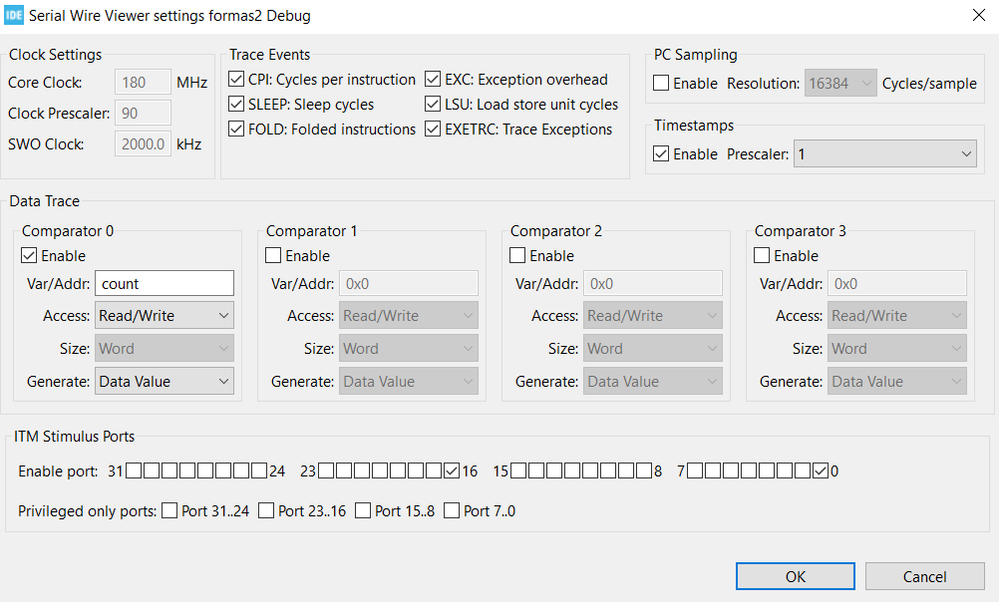Toggle SLEEP: Sleep cycles checkbox
999x602 pixels.
click(x=236, y=104)
